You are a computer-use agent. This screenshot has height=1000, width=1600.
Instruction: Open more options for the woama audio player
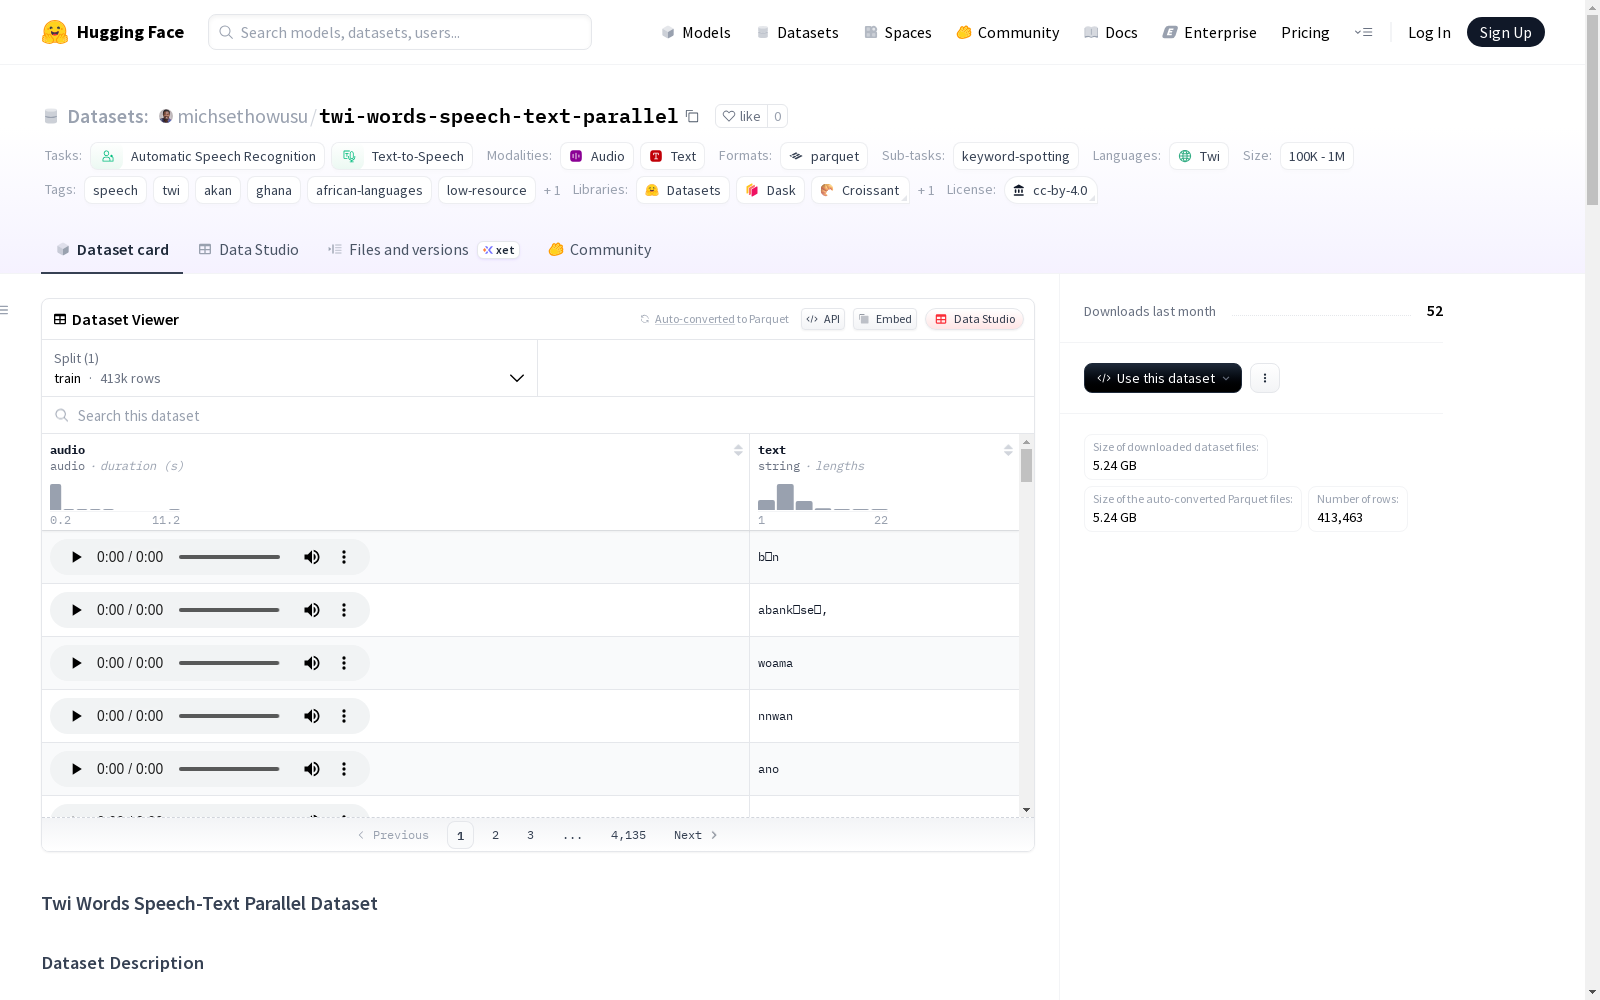click(x=344, y=663)
